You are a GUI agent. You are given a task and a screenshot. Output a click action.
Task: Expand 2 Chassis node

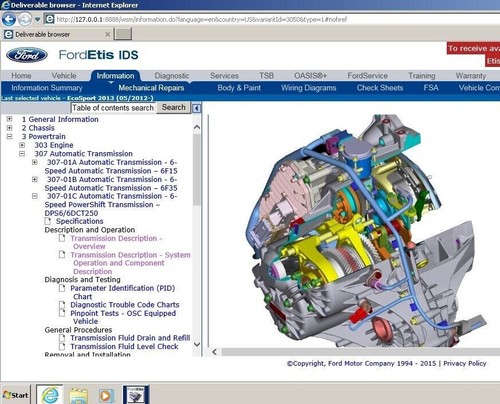[9, 128]
